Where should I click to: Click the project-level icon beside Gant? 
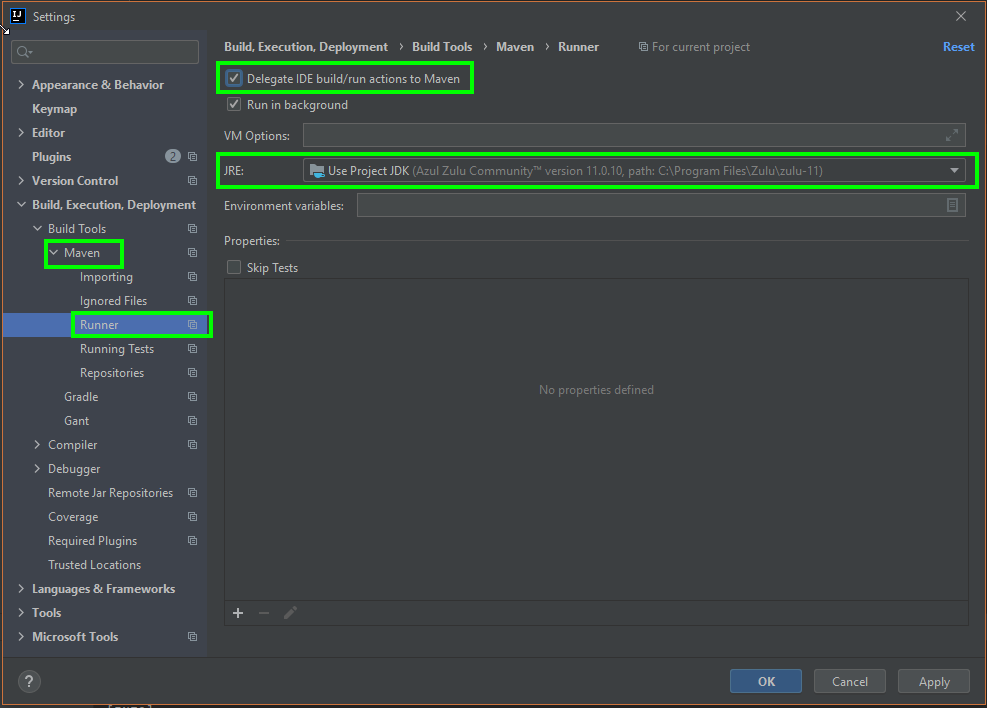193,420
